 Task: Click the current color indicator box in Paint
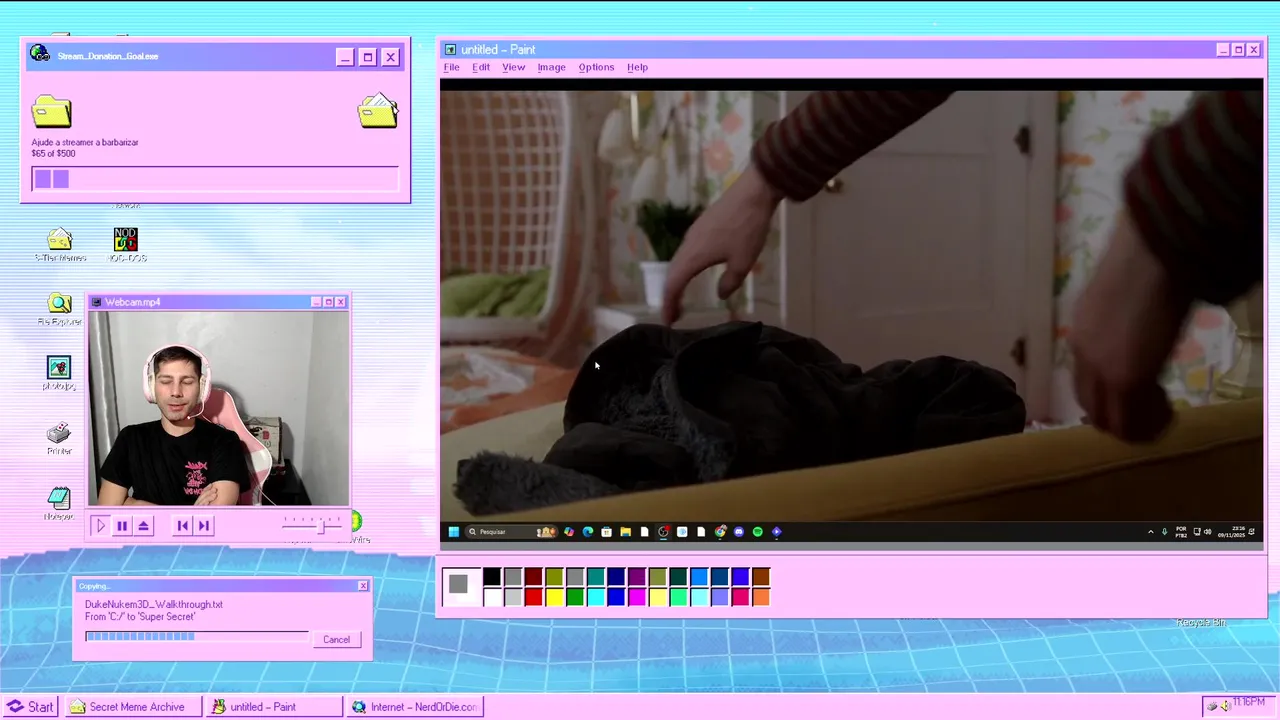point(462,587)
